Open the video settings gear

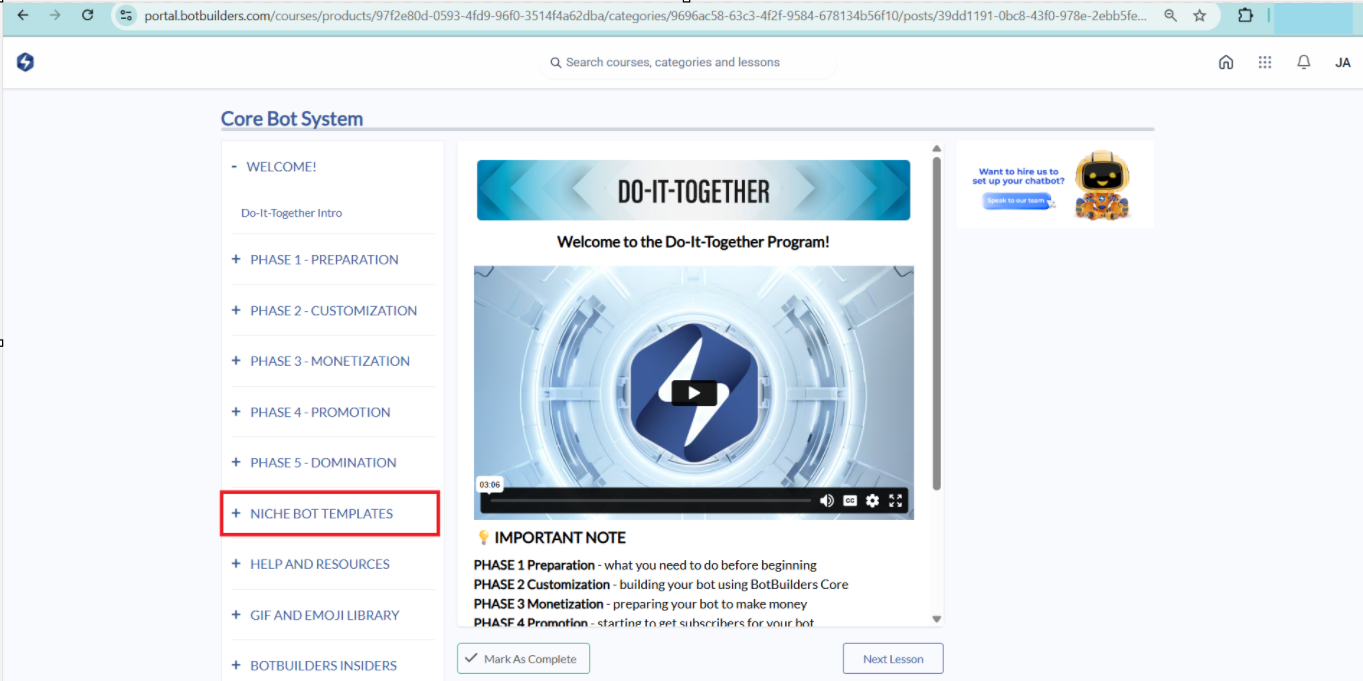click(x=873, y=501)
